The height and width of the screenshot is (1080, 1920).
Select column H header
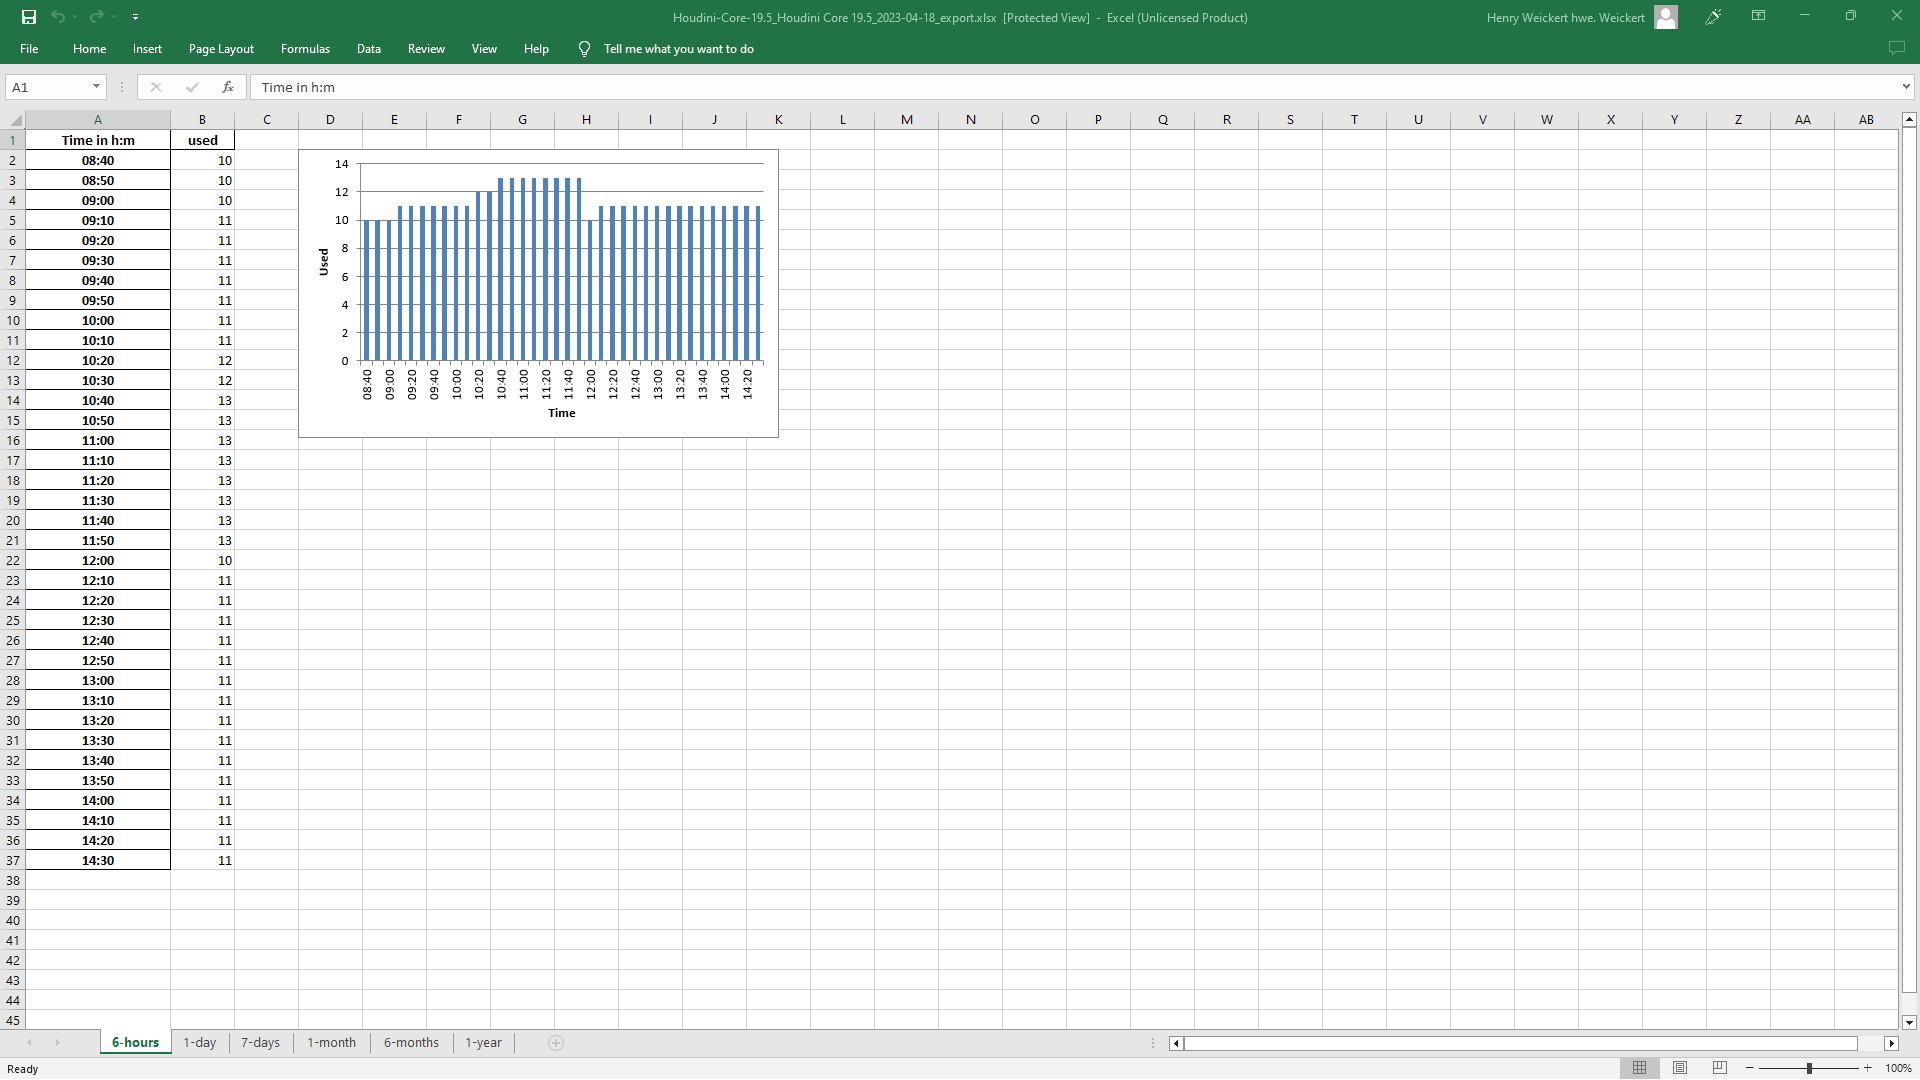tap(586, 119)
